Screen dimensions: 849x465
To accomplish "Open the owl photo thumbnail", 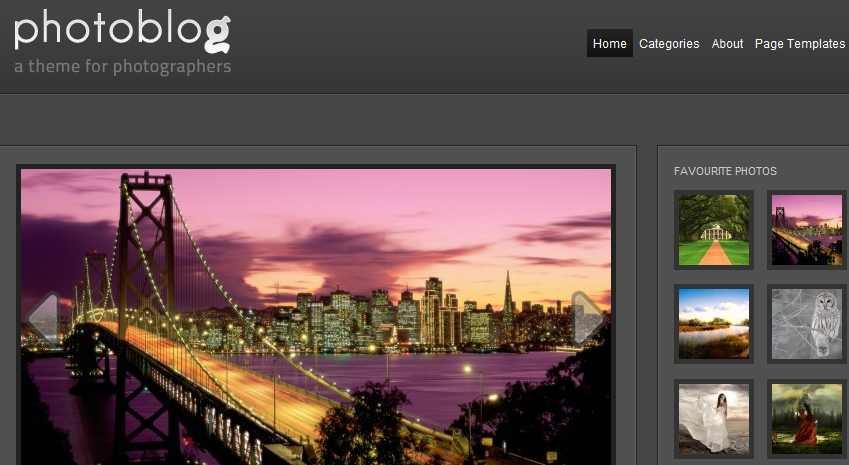I will tap(807, 324).
